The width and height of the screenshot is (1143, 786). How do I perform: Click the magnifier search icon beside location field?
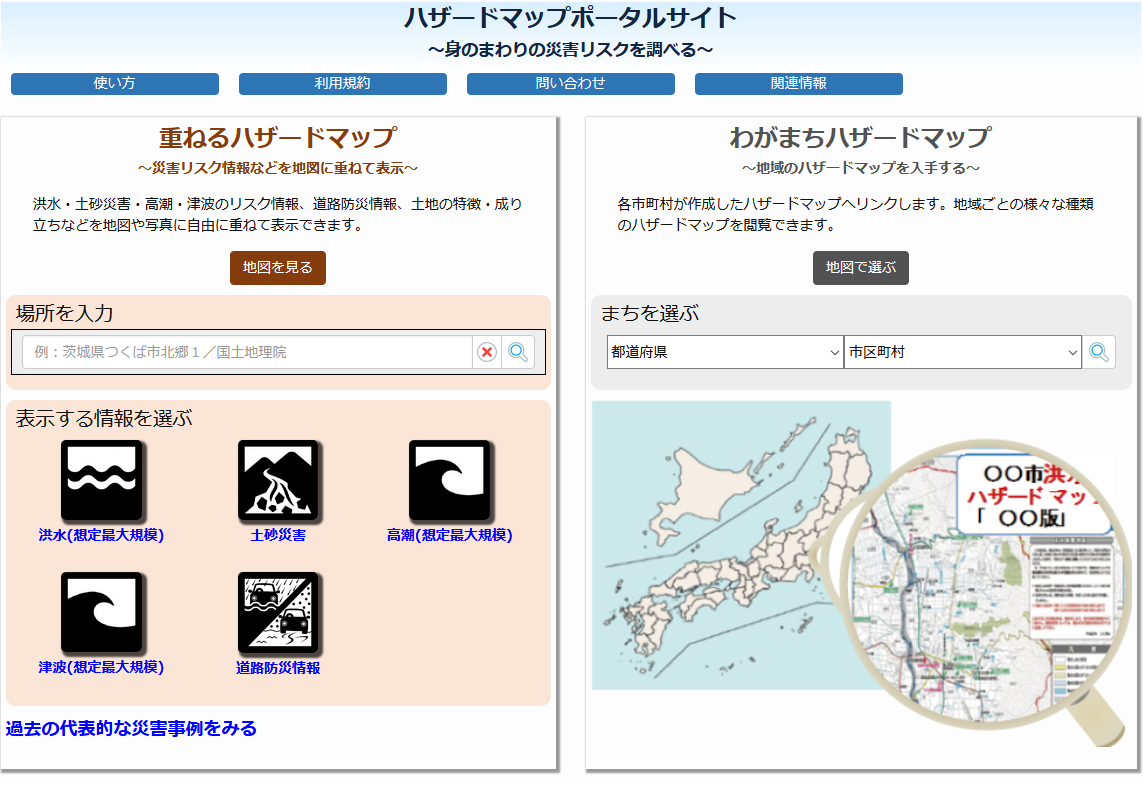point(518,352)
